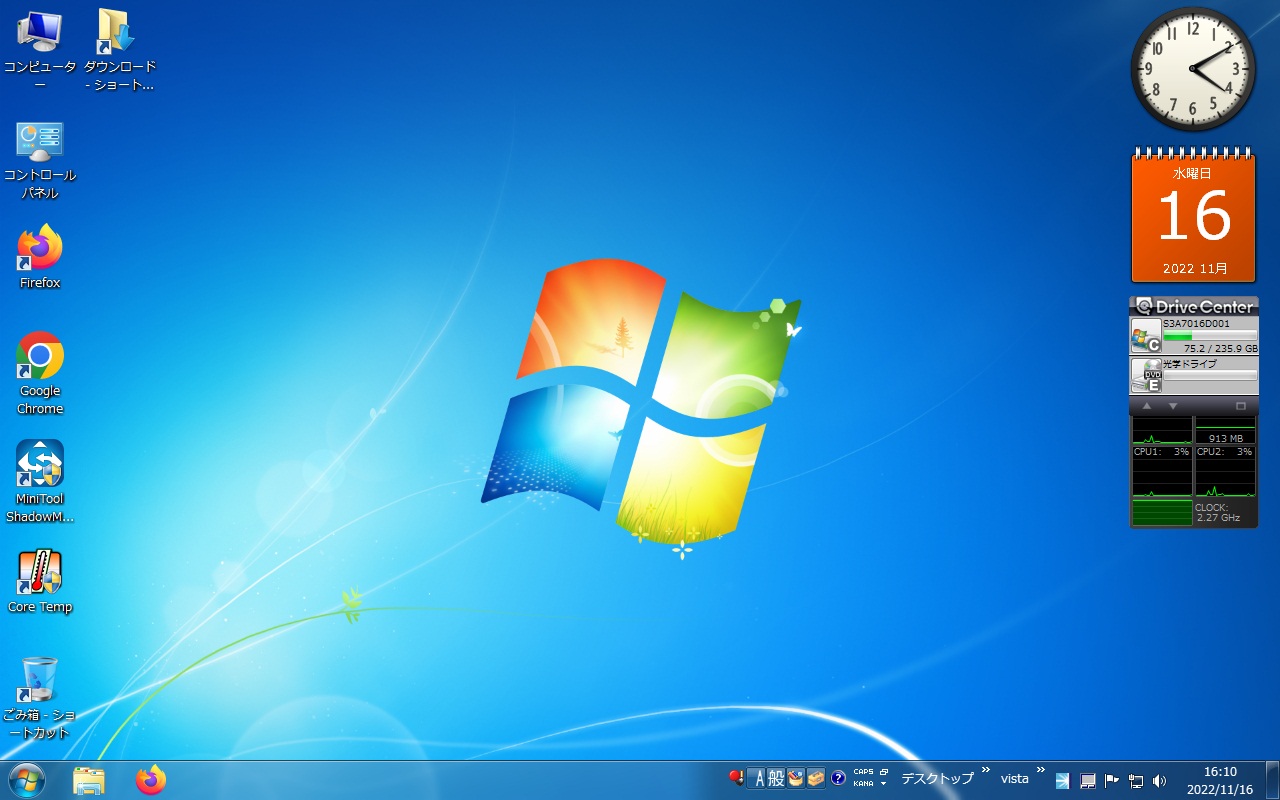
Task: Click the CPU2 usage graph
Action: [x=1225, y=472]
